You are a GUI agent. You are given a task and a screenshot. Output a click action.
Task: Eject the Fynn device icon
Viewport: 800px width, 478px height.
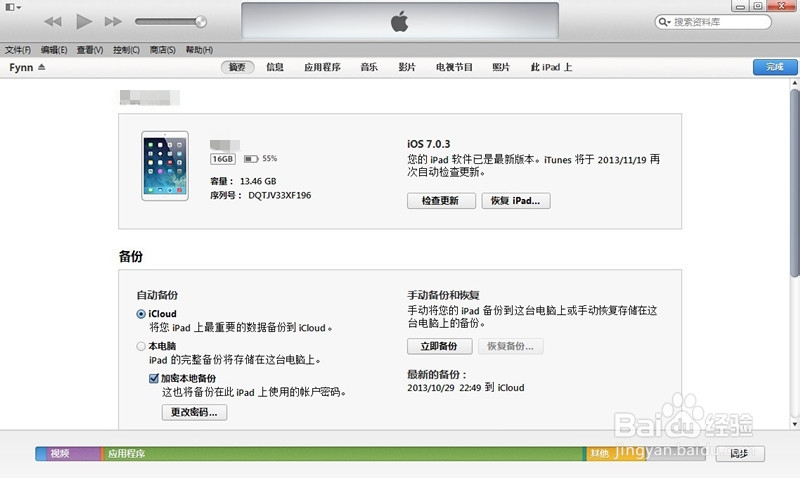pyautogui.click(x=41, y=67)
